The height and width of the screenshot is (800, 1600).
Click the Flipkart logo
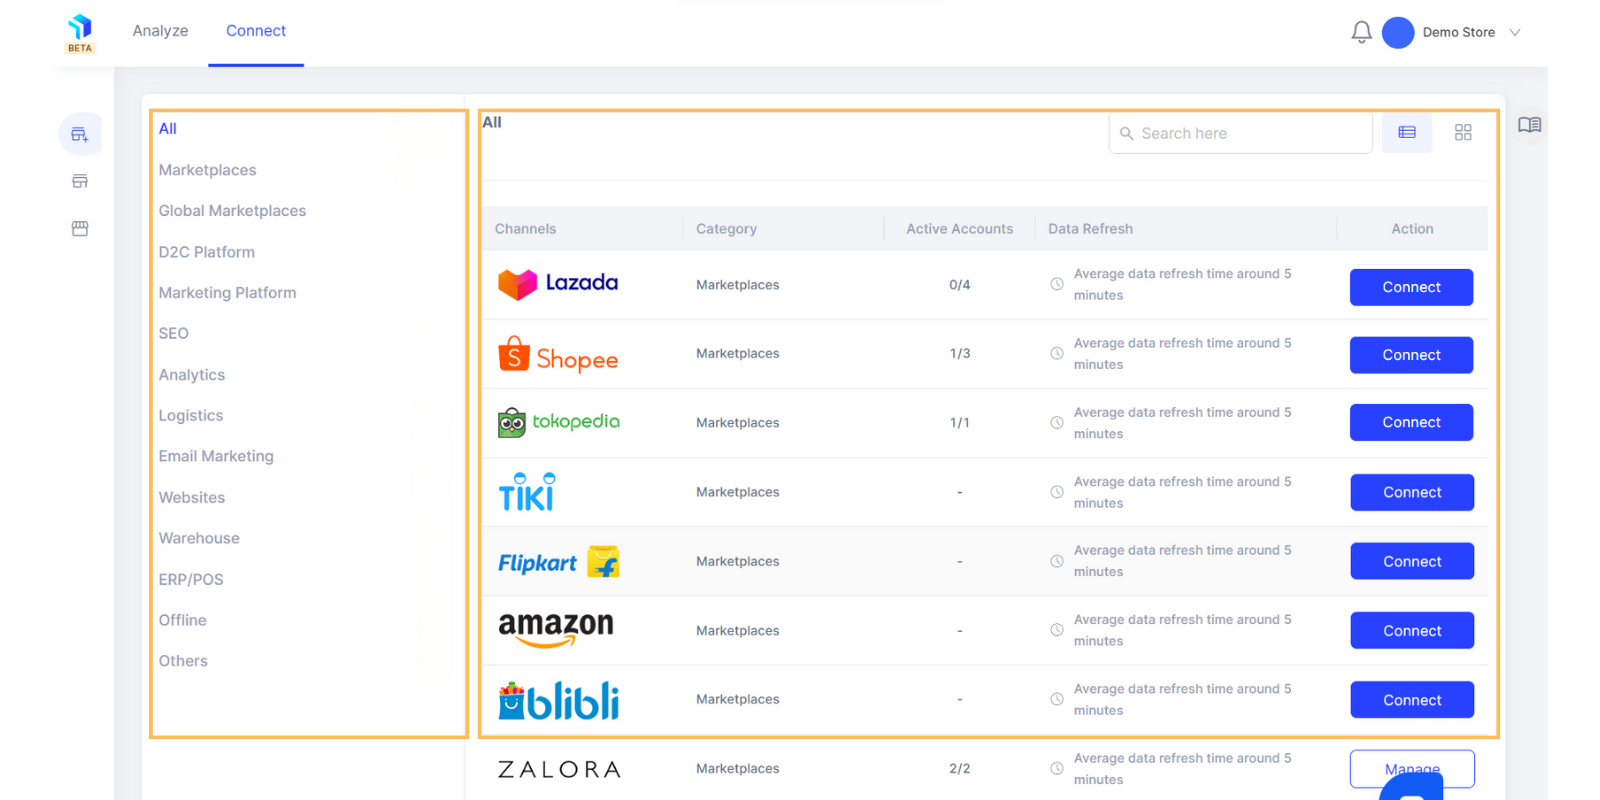(x=558, y=562)
